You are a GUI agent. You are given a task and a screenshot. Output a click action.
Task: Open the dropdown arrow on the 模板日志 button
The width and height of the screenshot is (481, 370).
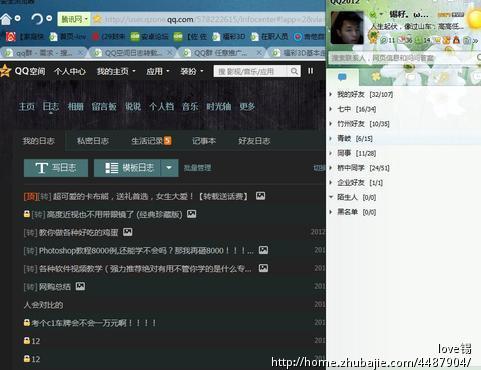pyautogui.click(x=169, y=168)
